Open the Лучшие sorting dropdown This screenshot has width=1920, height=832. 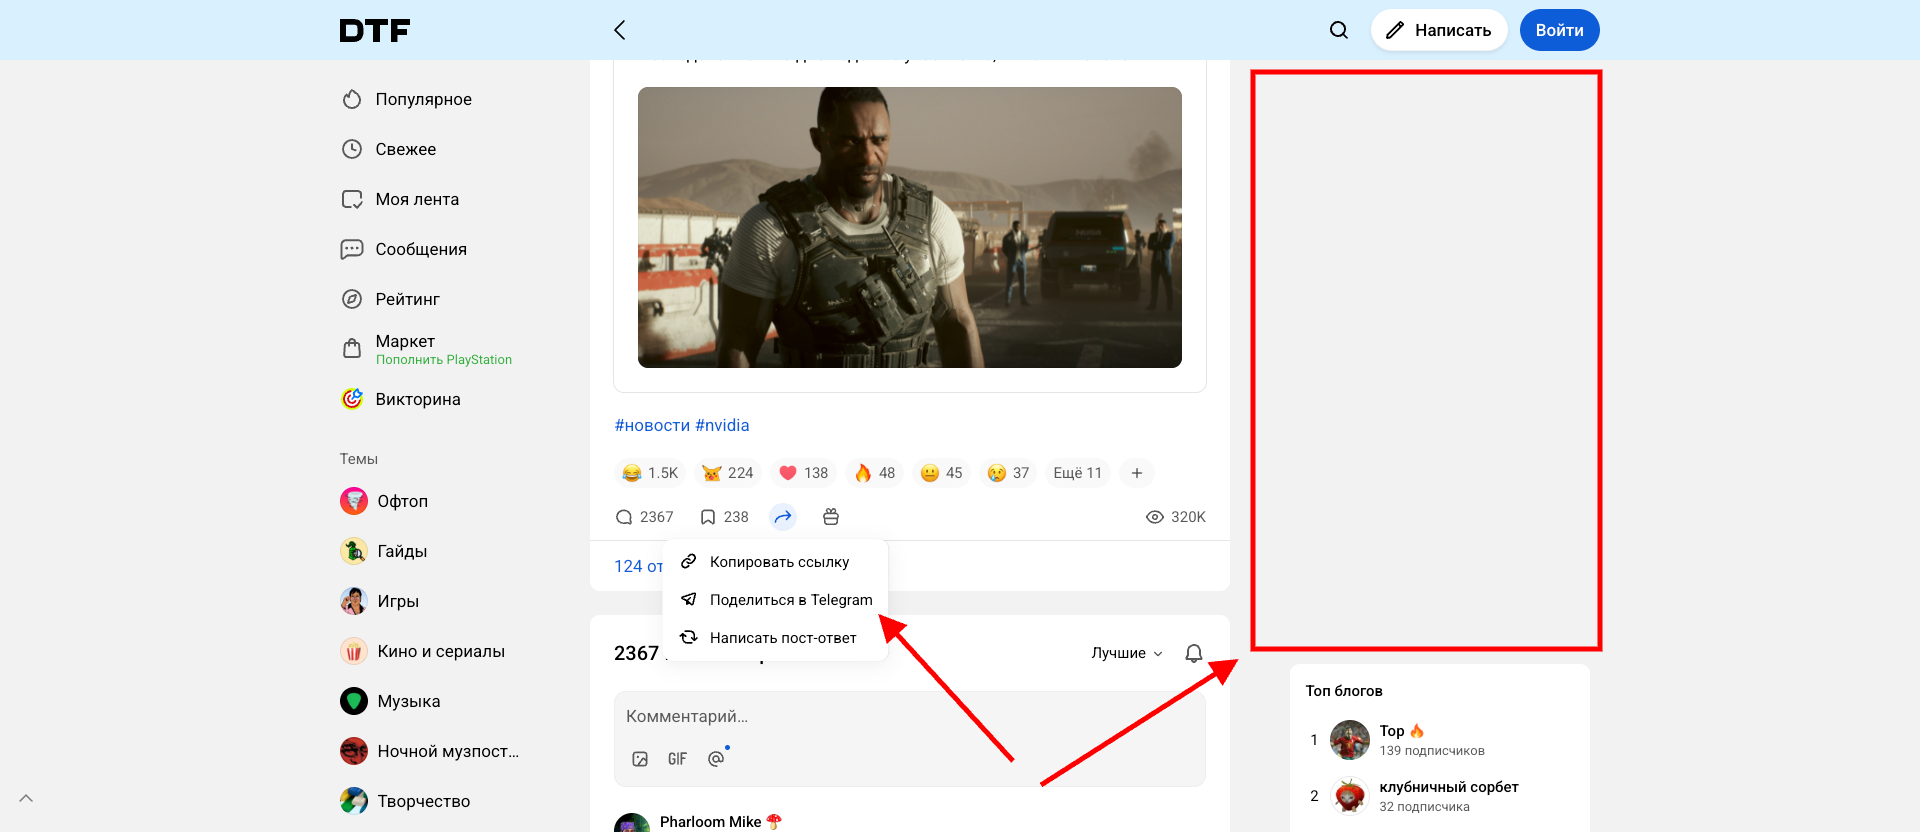pyautogui.click(x=1127, y=653)
